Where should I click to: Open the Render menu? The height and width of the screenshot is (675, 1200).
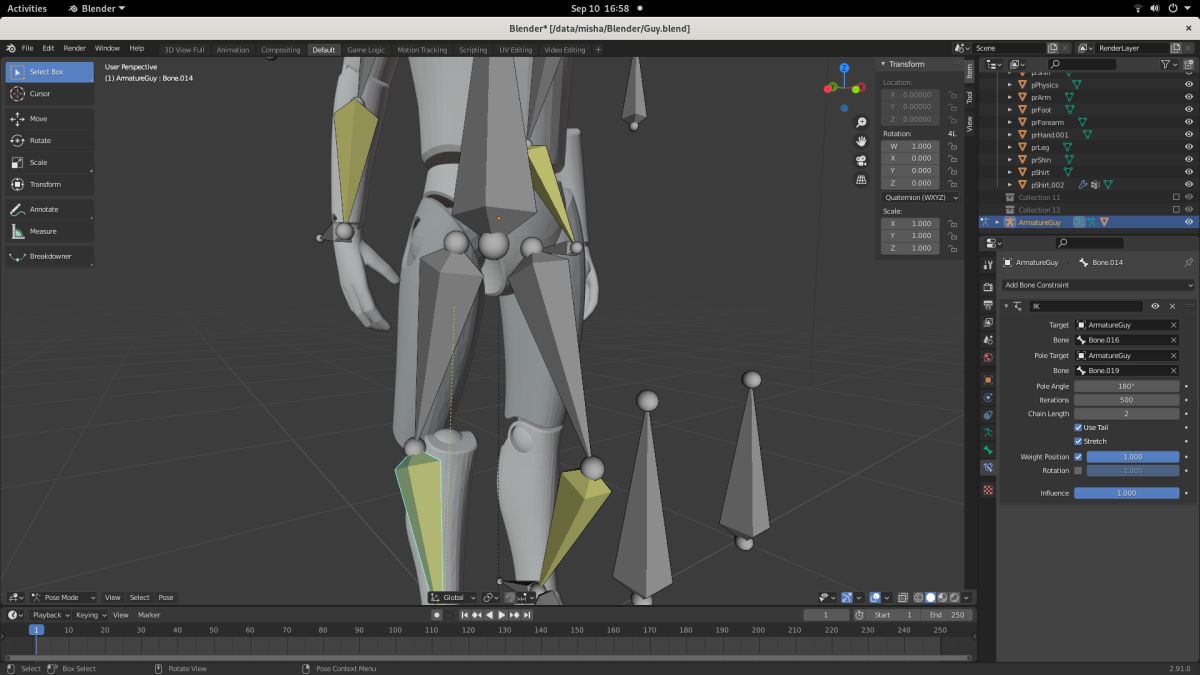pyautogui.click(x=75, y=48)
